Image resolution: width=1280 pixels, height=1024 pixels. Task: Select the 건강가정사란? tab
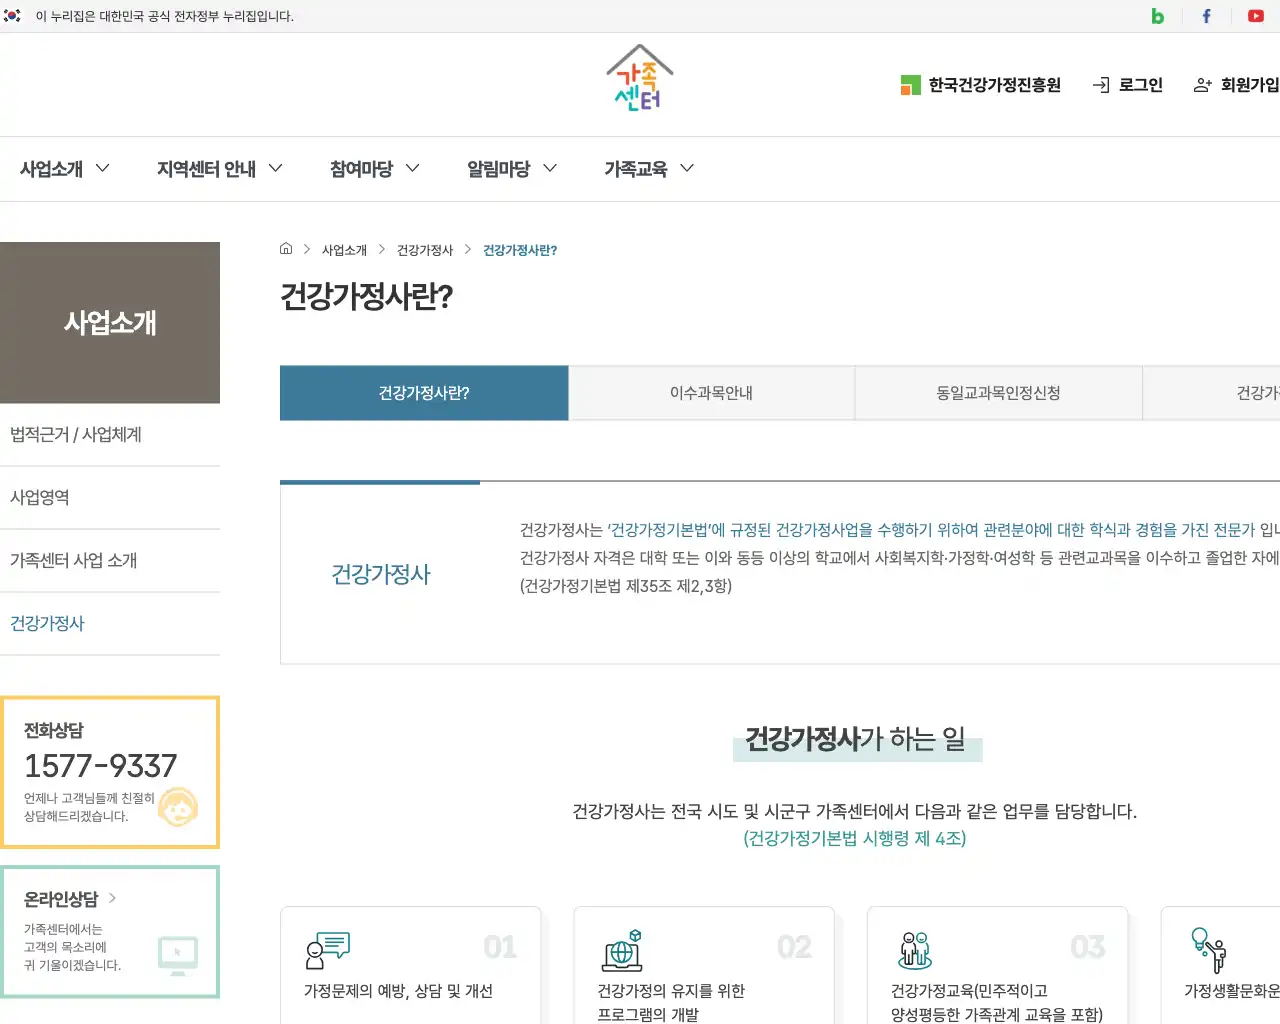[x=424, y=393]
